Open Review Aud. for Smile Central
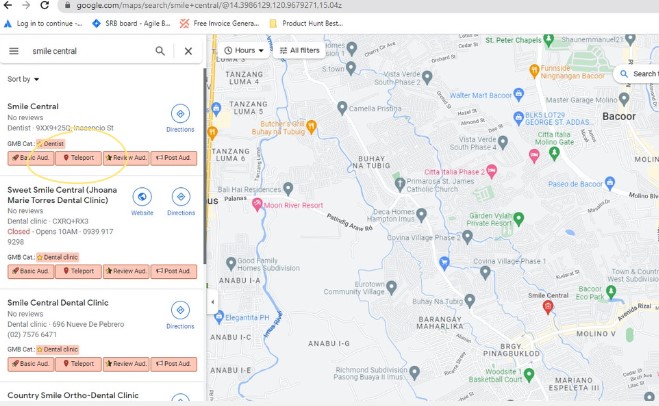The image size is (659, 406). coord(126,158)
